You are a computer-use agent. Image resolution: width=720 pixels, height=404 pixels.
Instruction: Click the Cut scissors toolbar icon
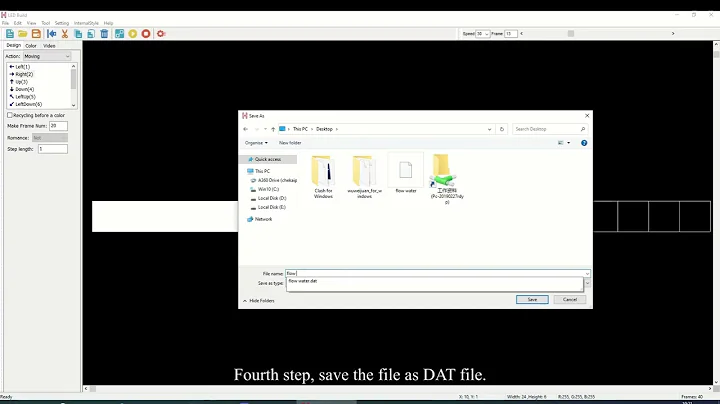tap(65, 34)
